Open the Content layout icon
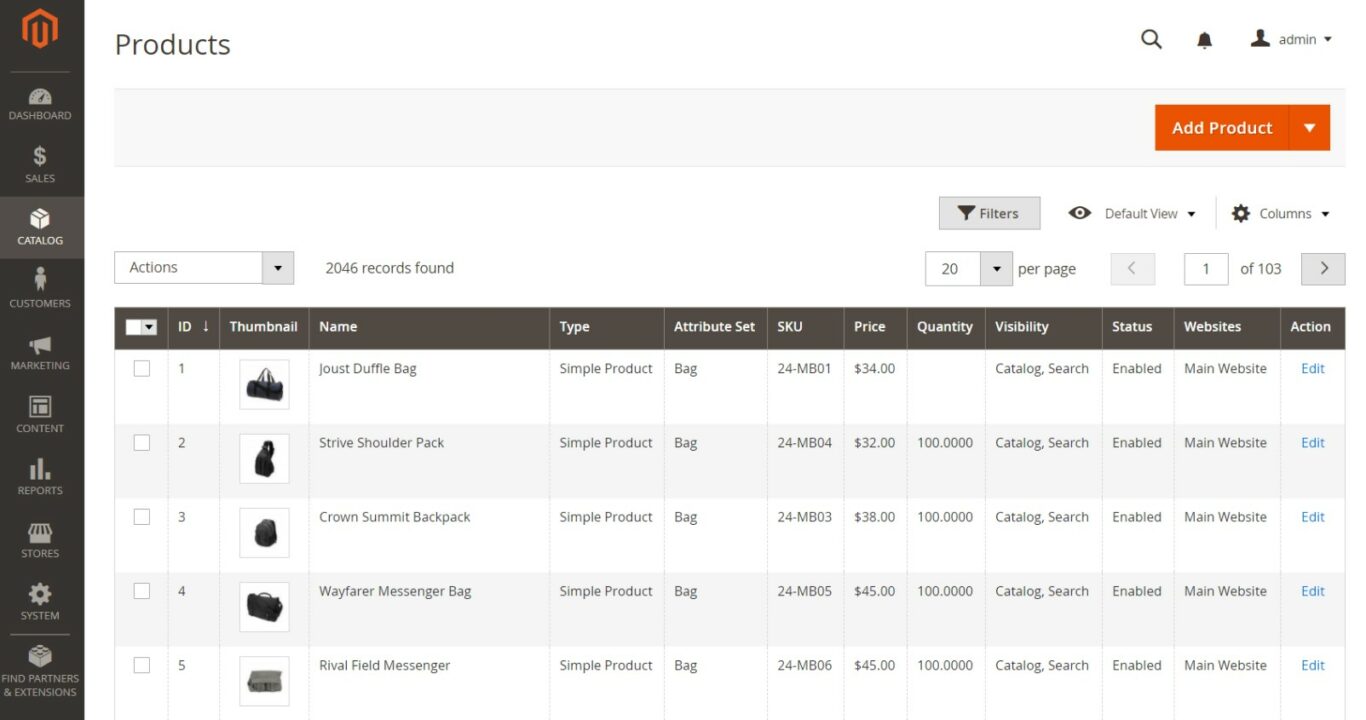The image size is (1366, 720). 40,407
